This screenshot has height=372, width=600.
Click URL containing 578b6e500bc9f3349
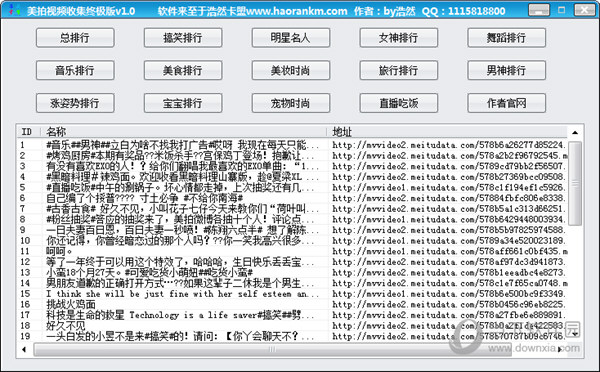[448, 294]
